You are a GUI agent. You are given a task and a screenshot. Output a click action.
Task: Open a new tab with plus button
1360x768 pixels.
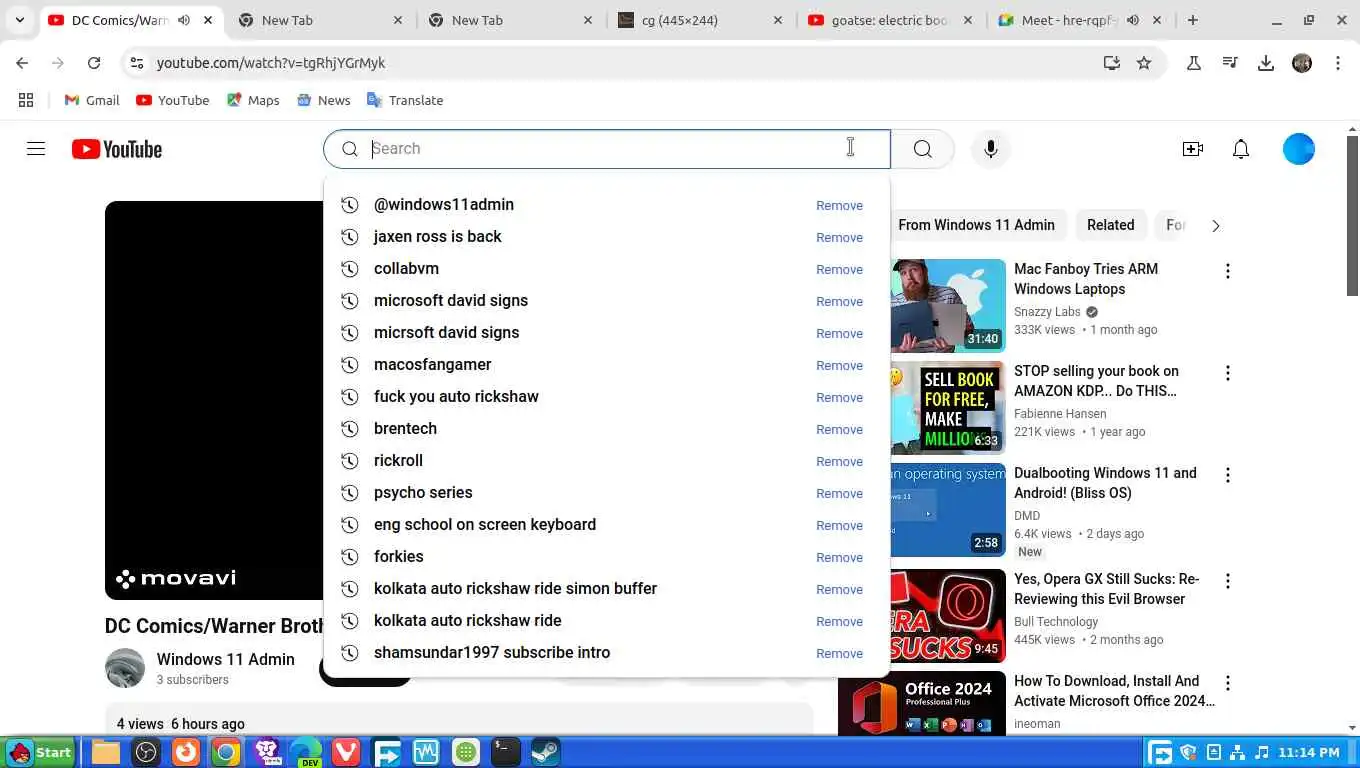pyautogui.click(x=1193, y=20)
